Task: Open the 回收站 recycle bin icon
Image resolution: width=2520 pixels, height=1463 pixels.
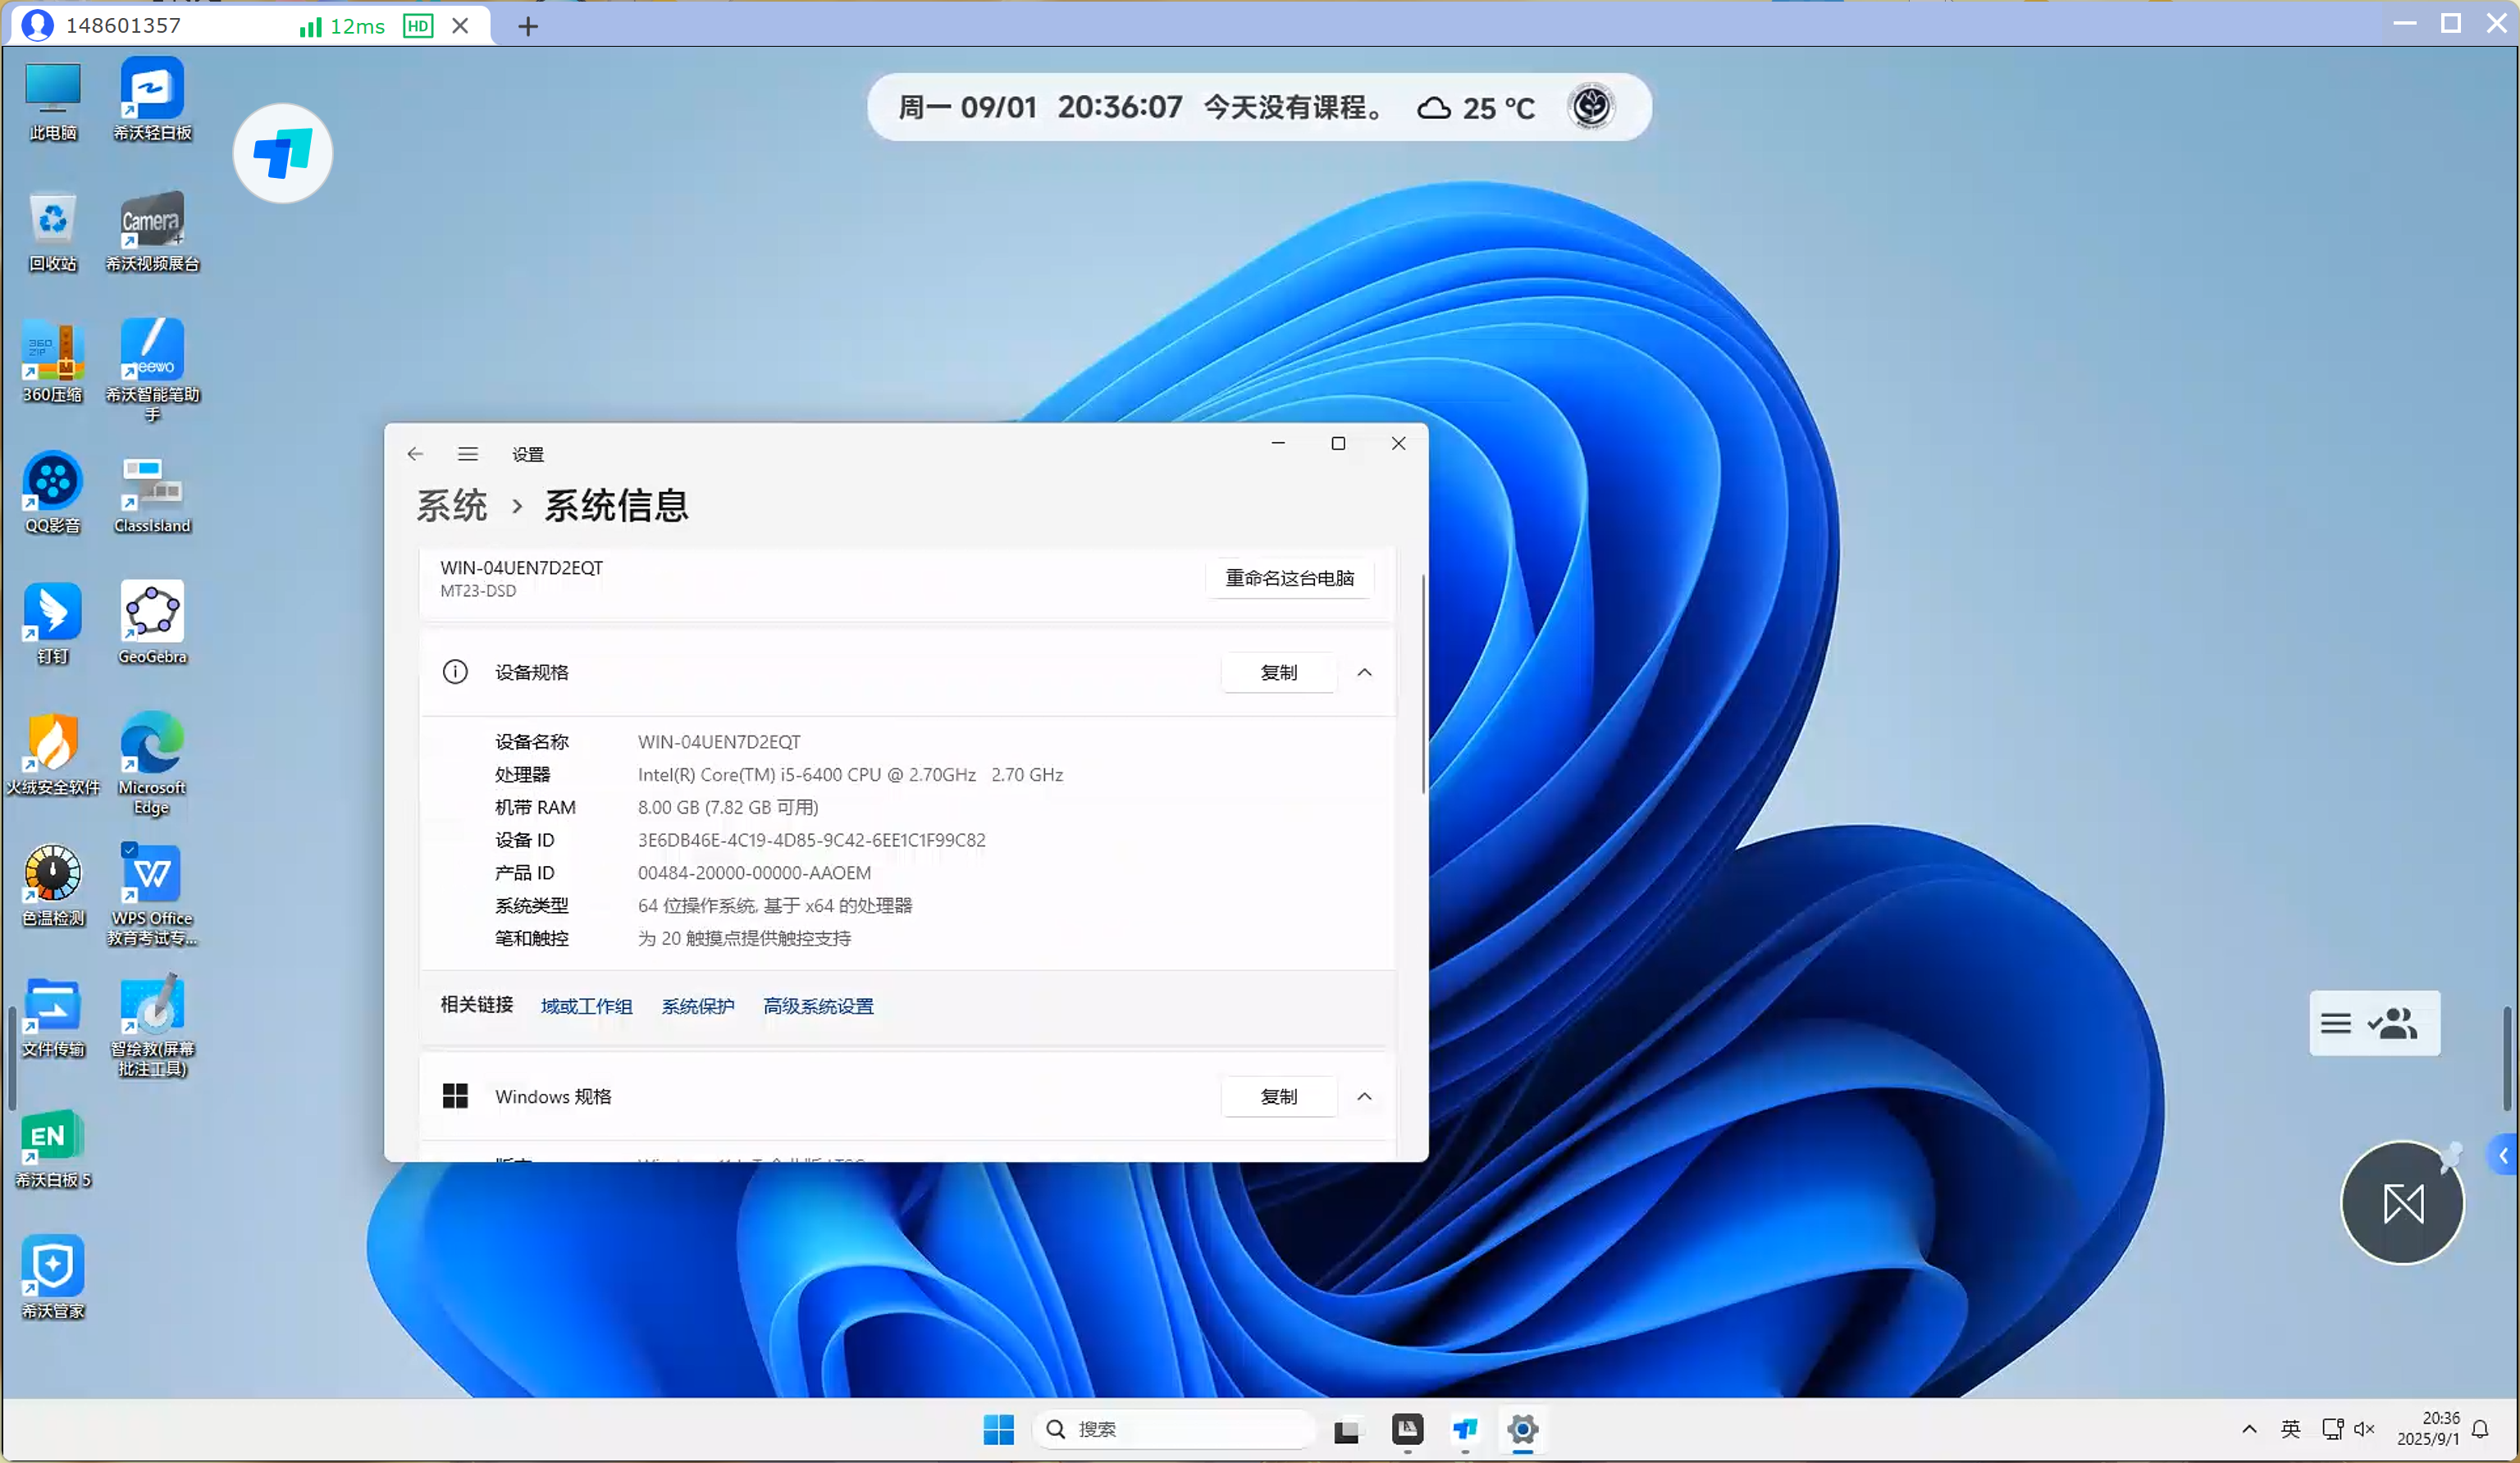Action: click(52, 232)
